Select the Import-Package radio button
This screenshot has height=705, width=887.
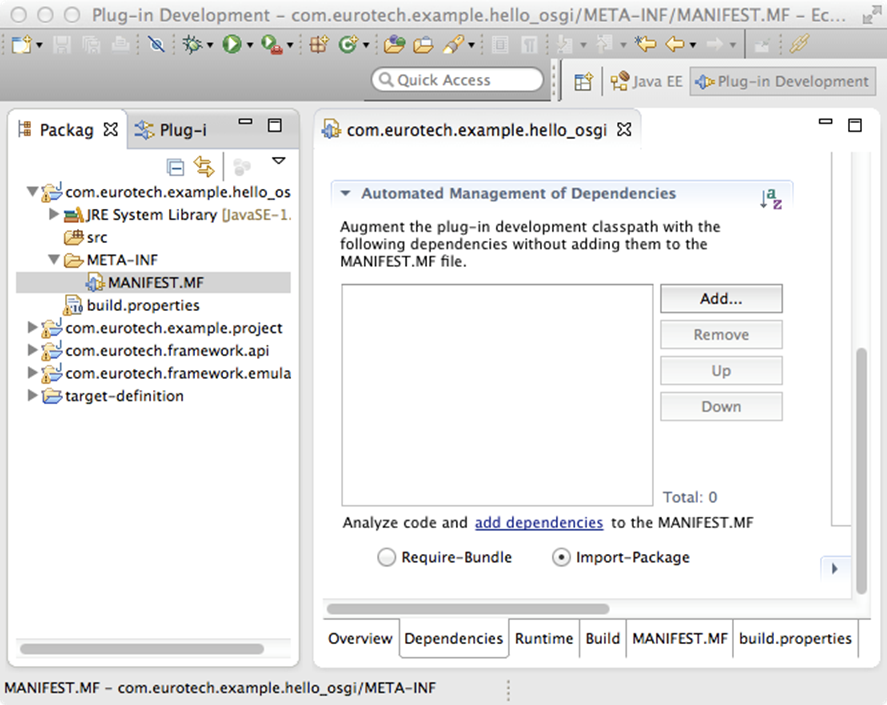(x=561, y=557)
